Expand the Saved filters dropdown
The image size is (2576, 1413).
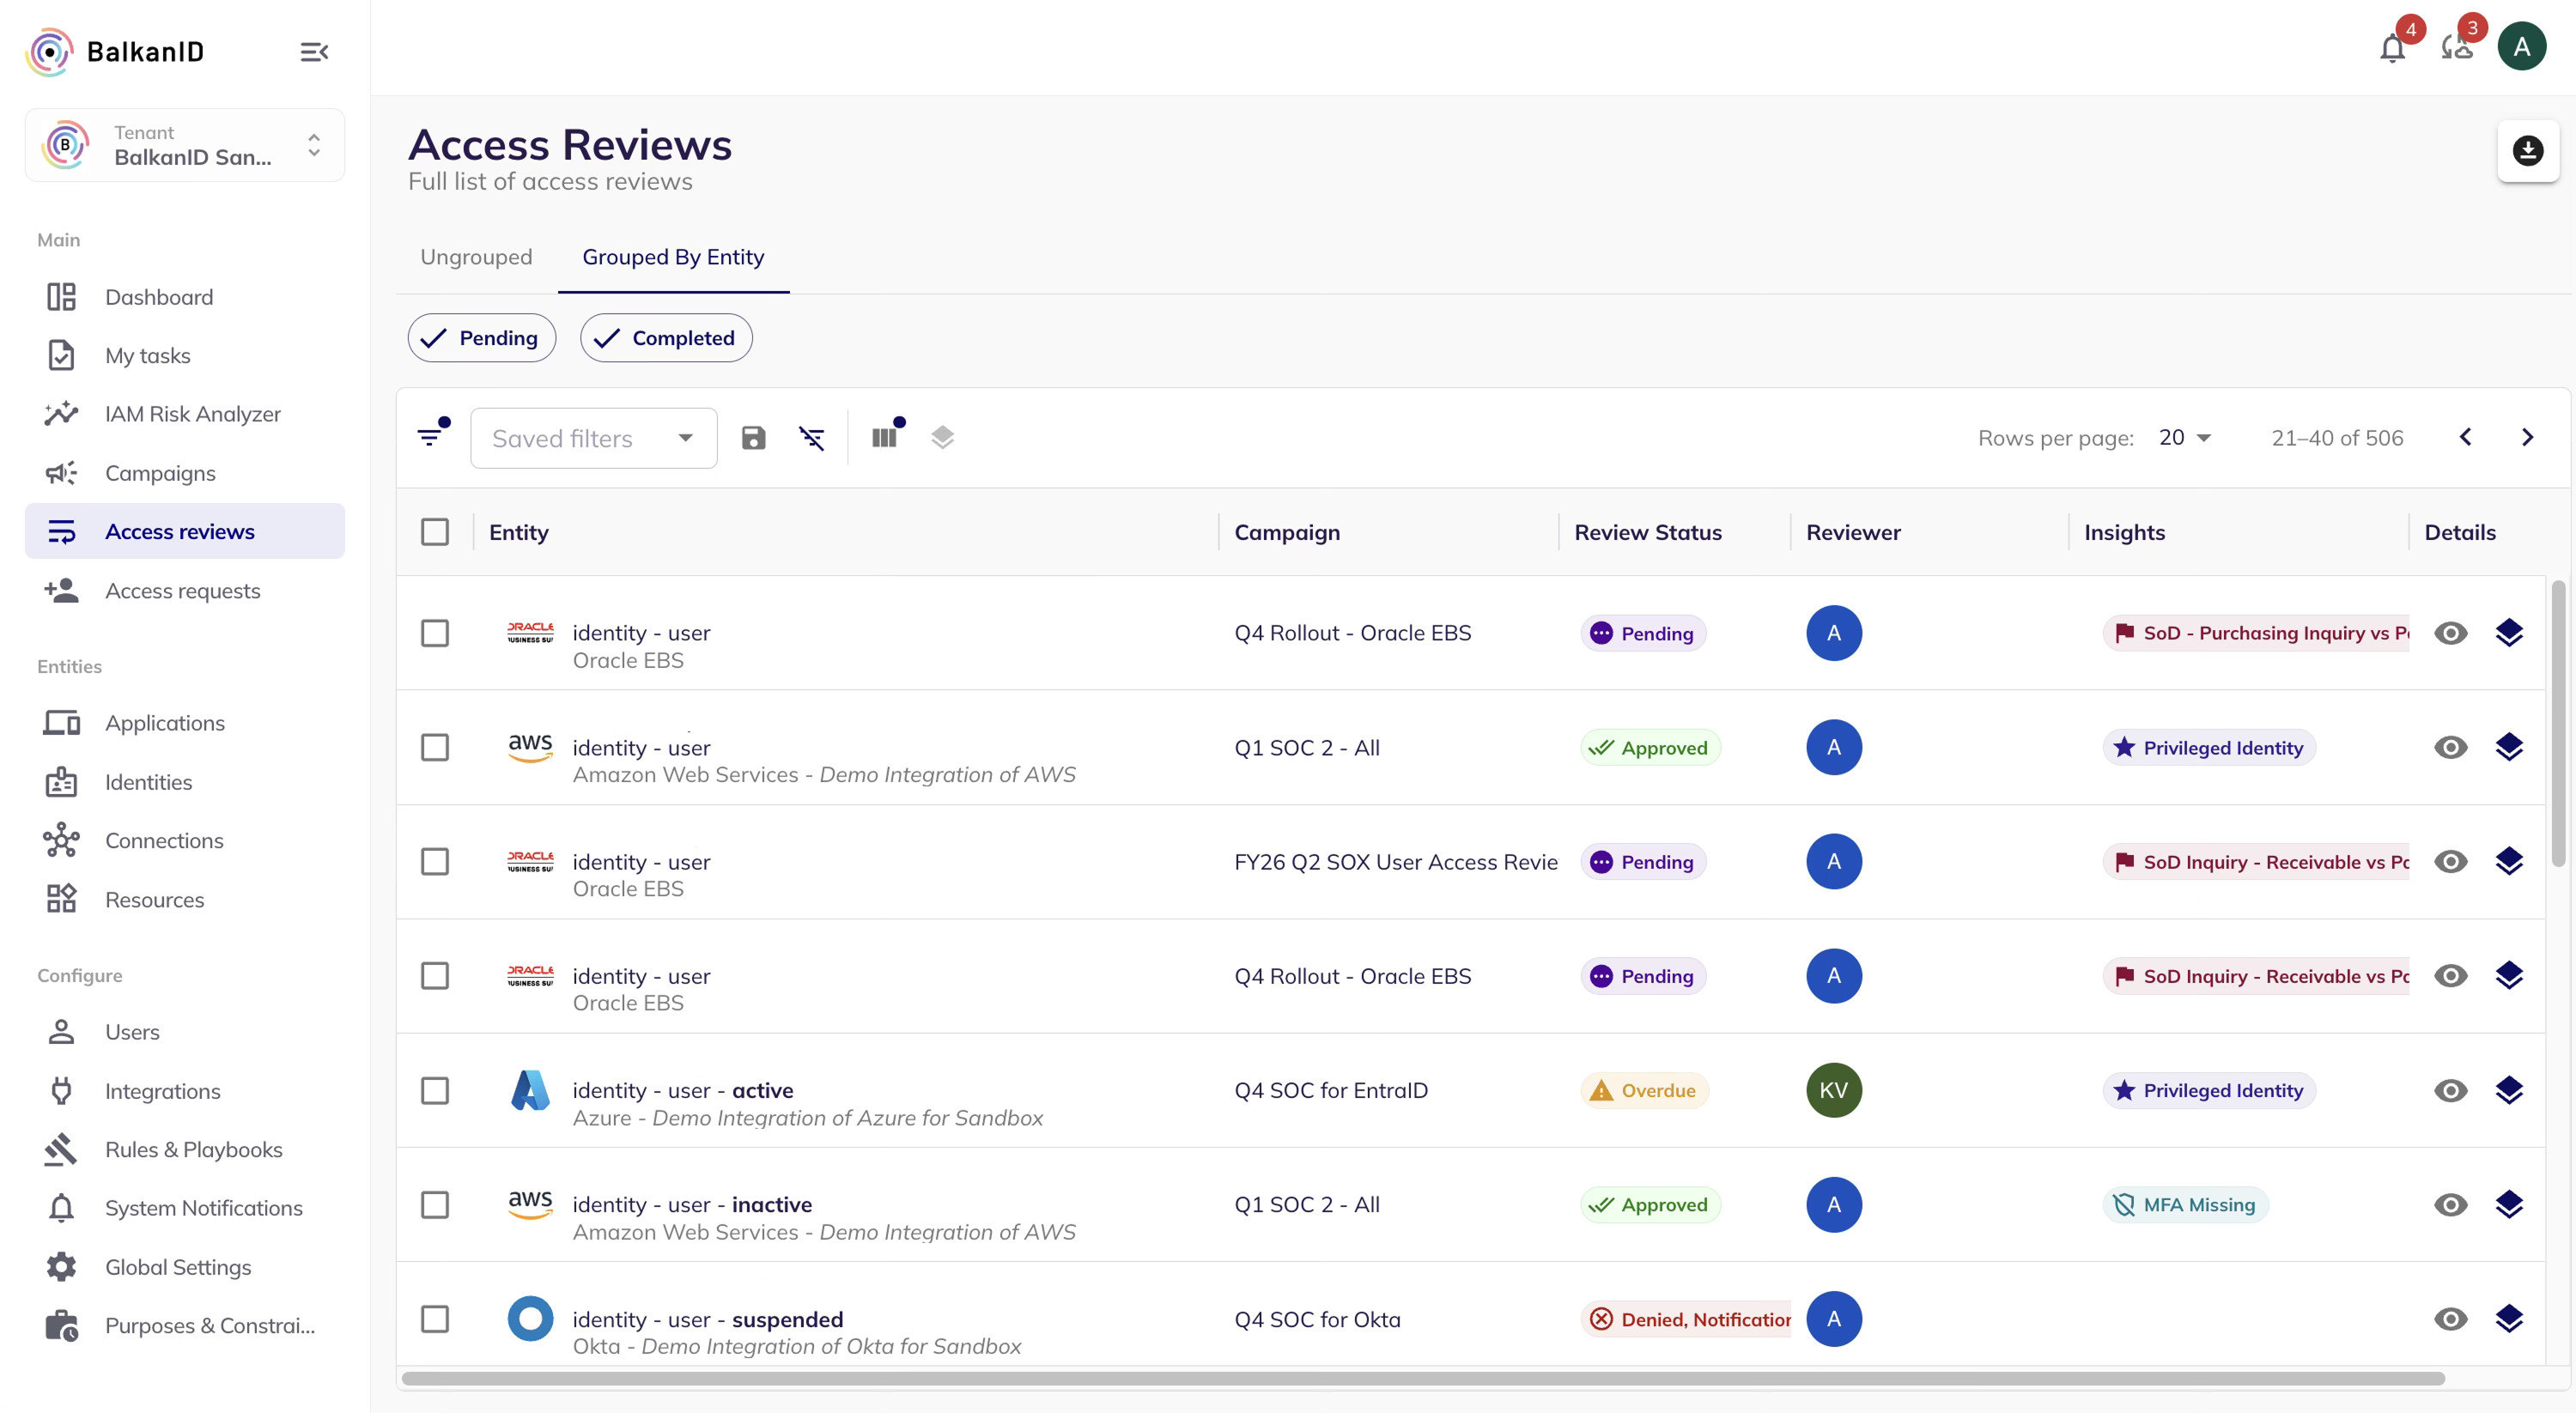coord(593,438)
